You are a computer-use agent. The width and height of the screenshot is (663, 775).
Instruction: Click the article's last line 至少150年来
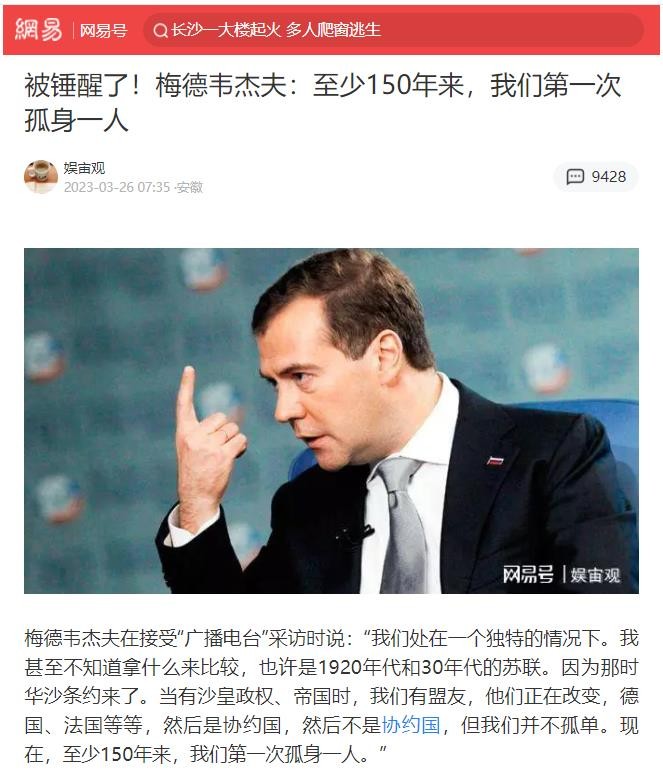click(205, 754)
